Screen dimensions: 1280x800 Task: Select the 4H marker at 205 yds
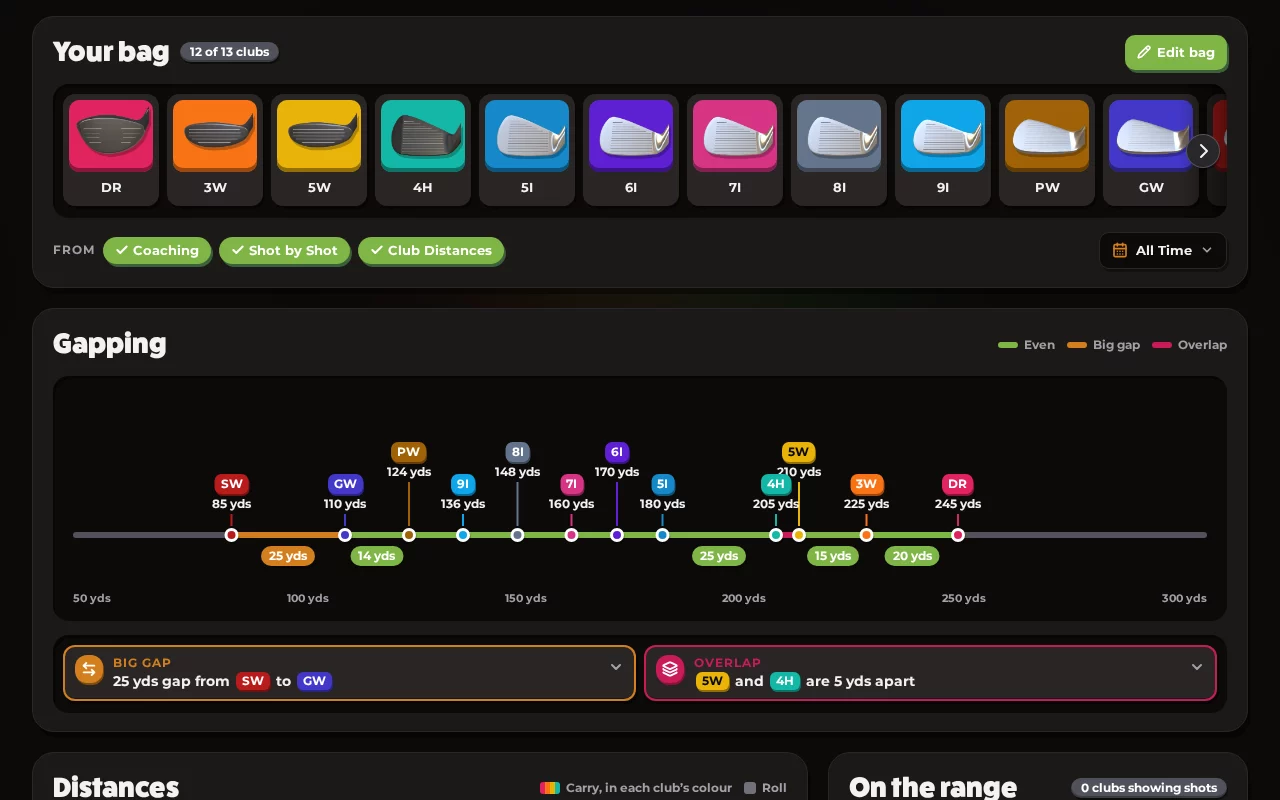(776, 535)
